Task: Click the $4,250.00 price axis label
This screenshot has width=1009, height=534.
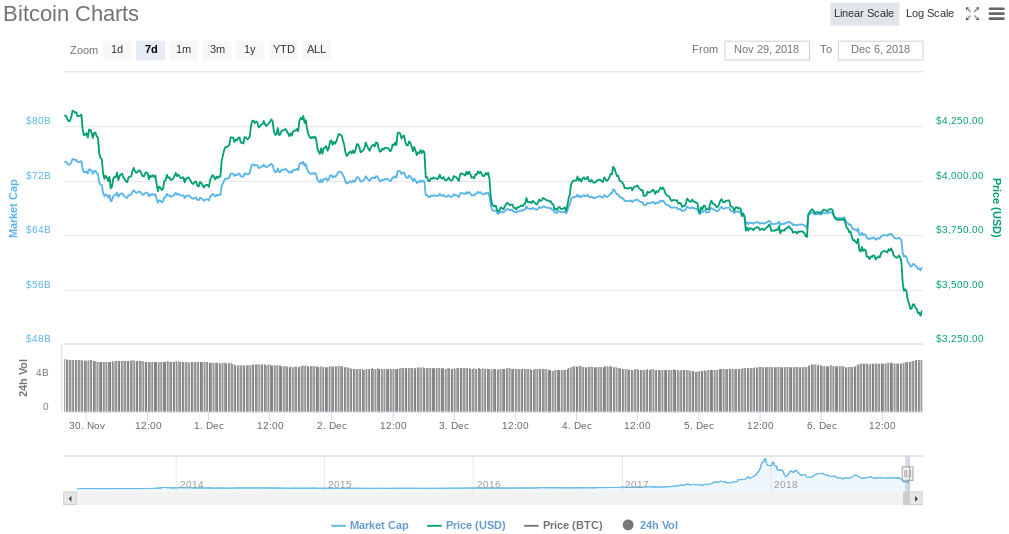Action: 959,120
